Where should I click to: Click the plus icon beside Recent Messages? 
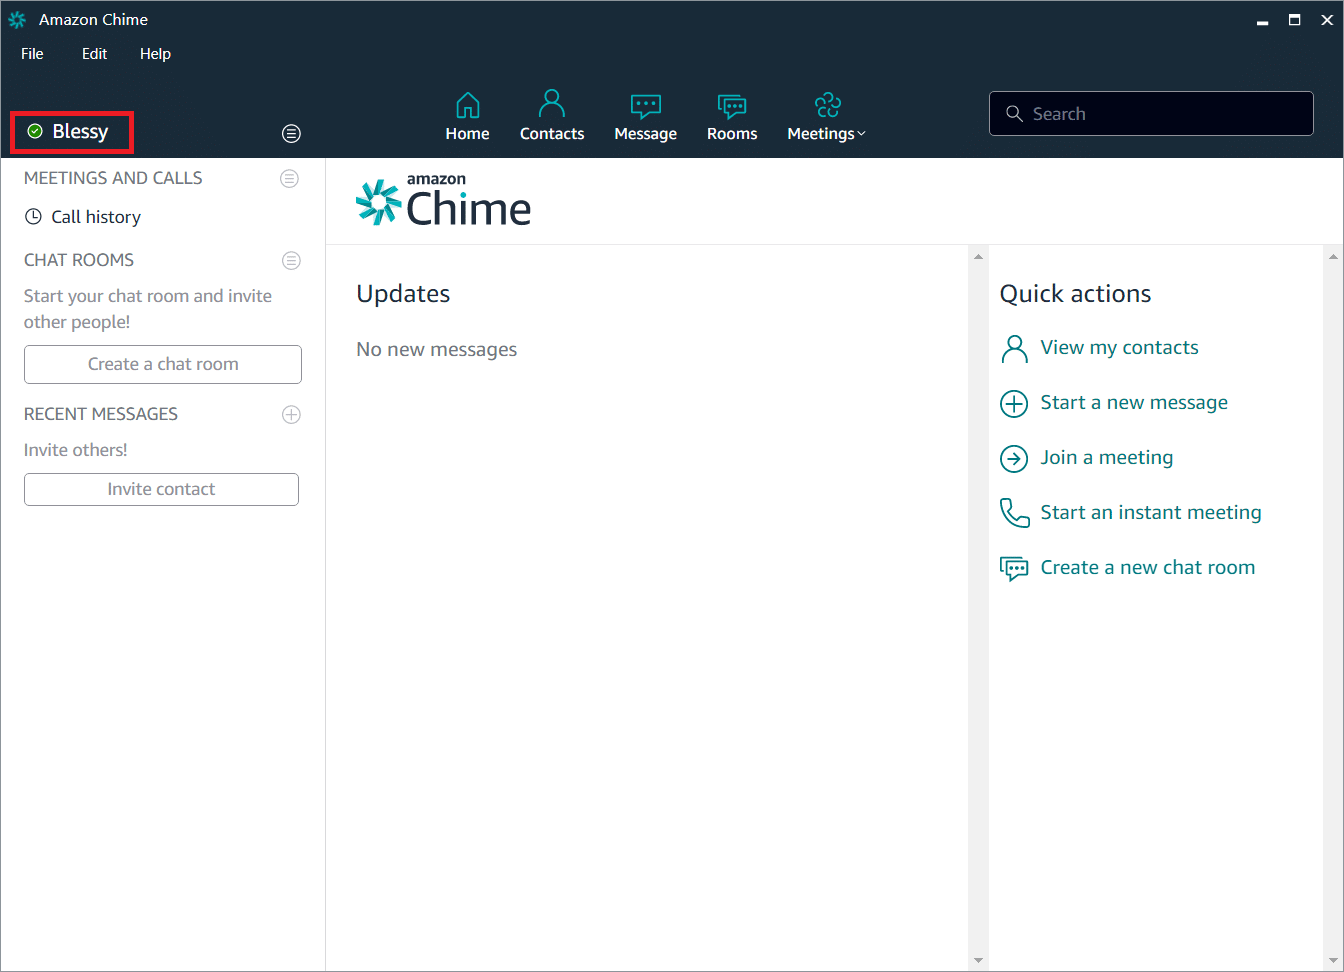291,415
